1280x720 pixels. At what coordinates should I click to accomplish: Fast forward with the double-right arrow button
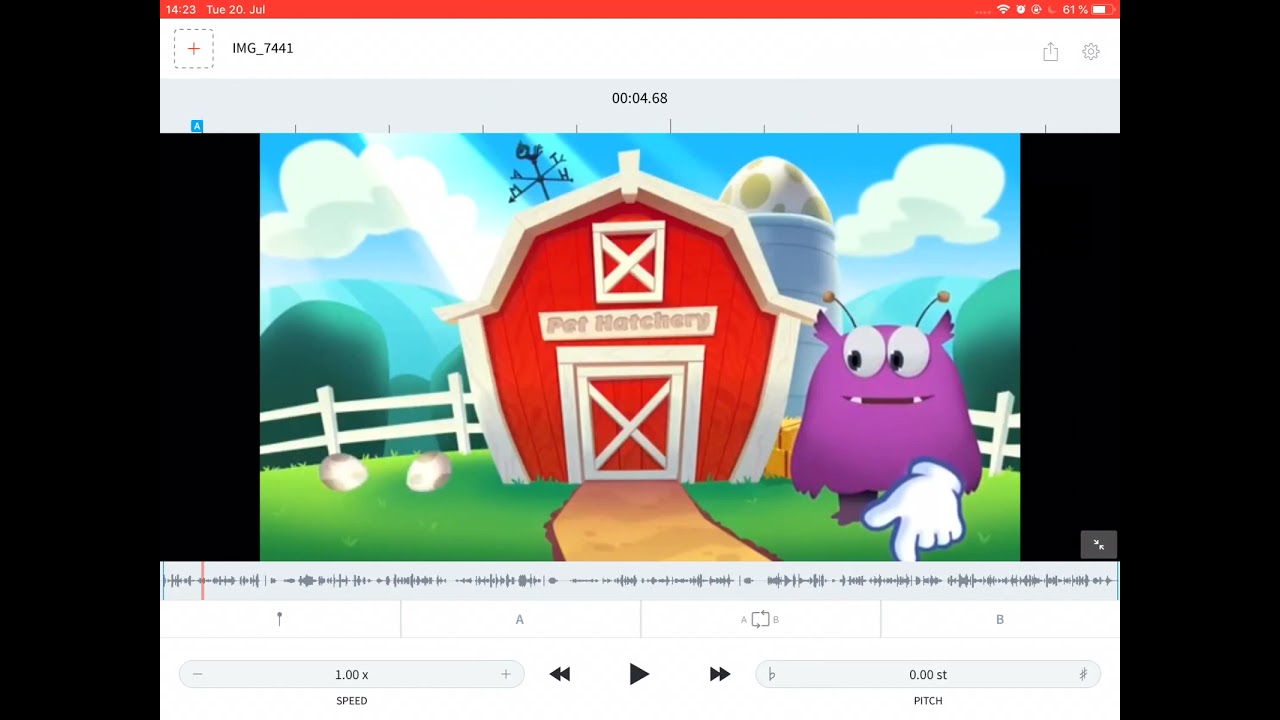720,675
